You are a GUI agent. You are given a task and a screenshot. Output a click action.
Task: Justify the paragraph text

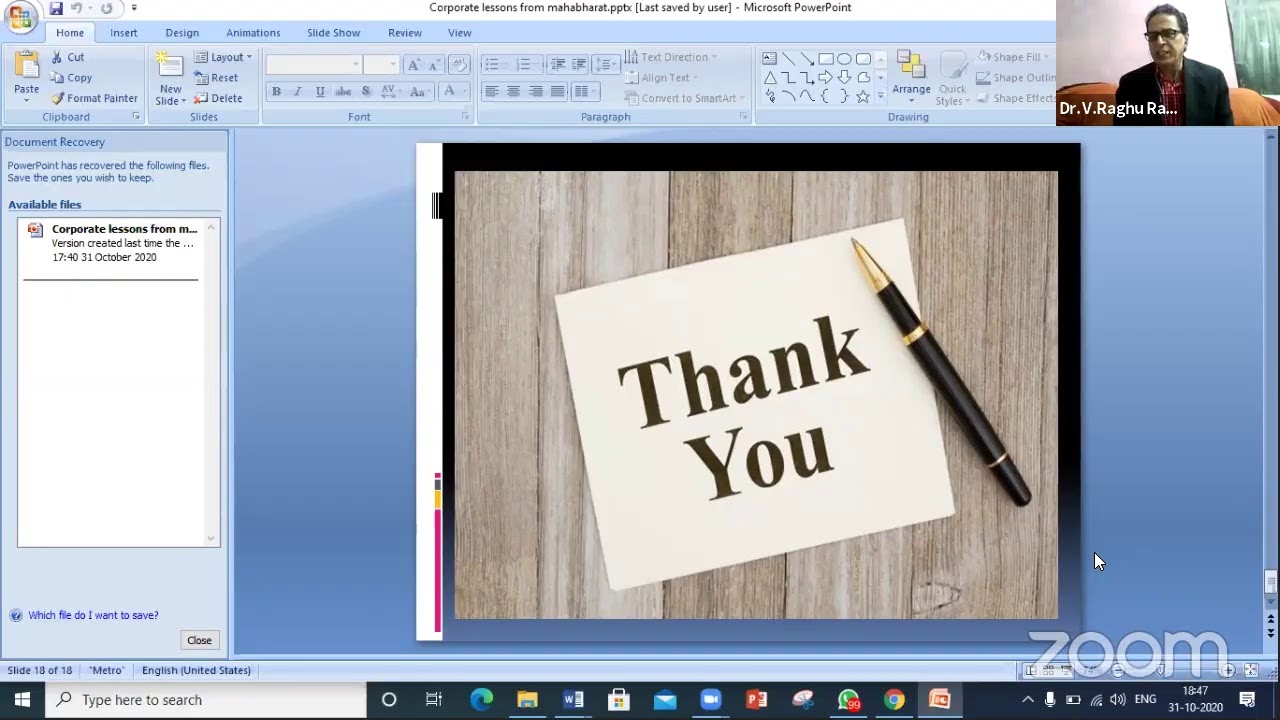(x=558, y=91)
